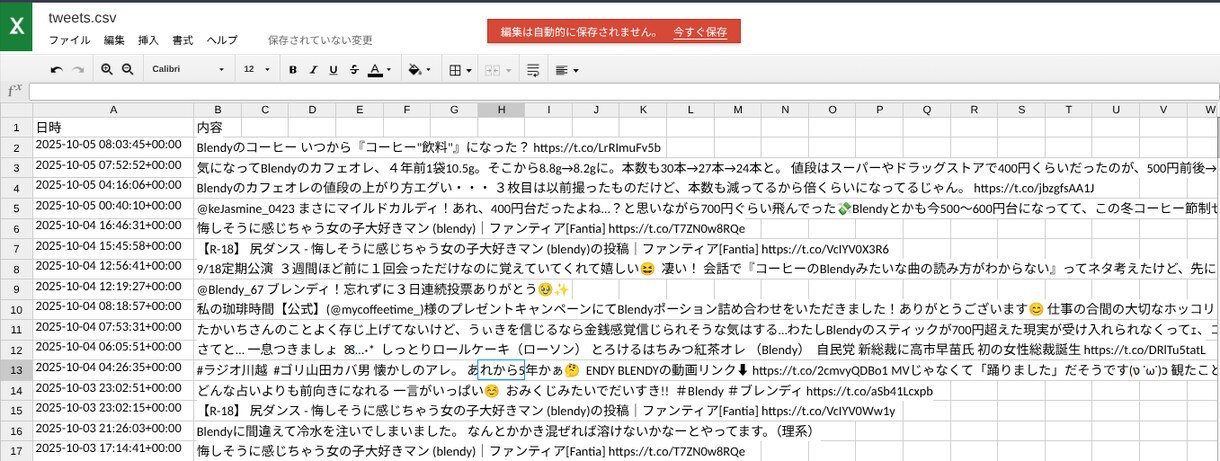Select cell 2025-10-05 00:40:10+00:00
The width and height of the screenshot is (1220, 461).
click(x=113, y=206)
